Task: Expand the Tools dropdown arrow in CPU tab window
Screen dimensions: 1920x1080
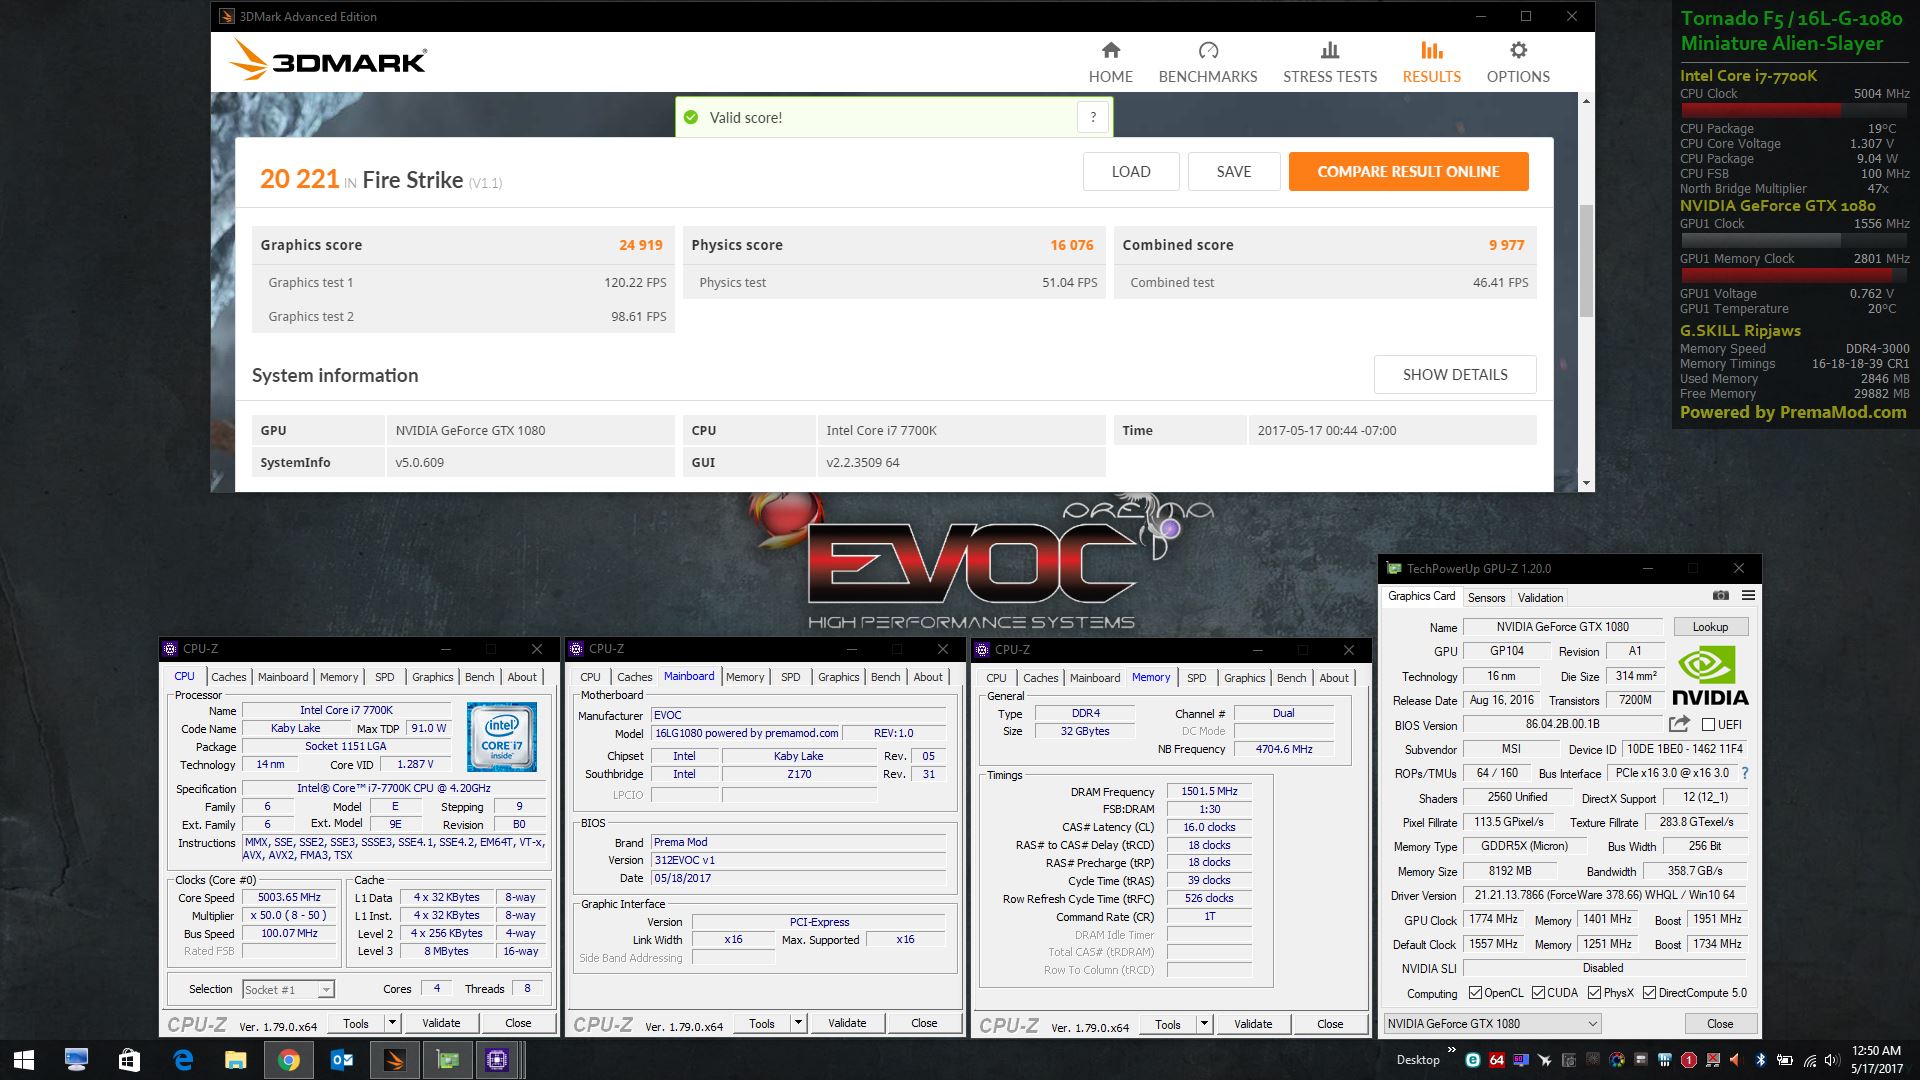Action: [x=392, y=1023]
